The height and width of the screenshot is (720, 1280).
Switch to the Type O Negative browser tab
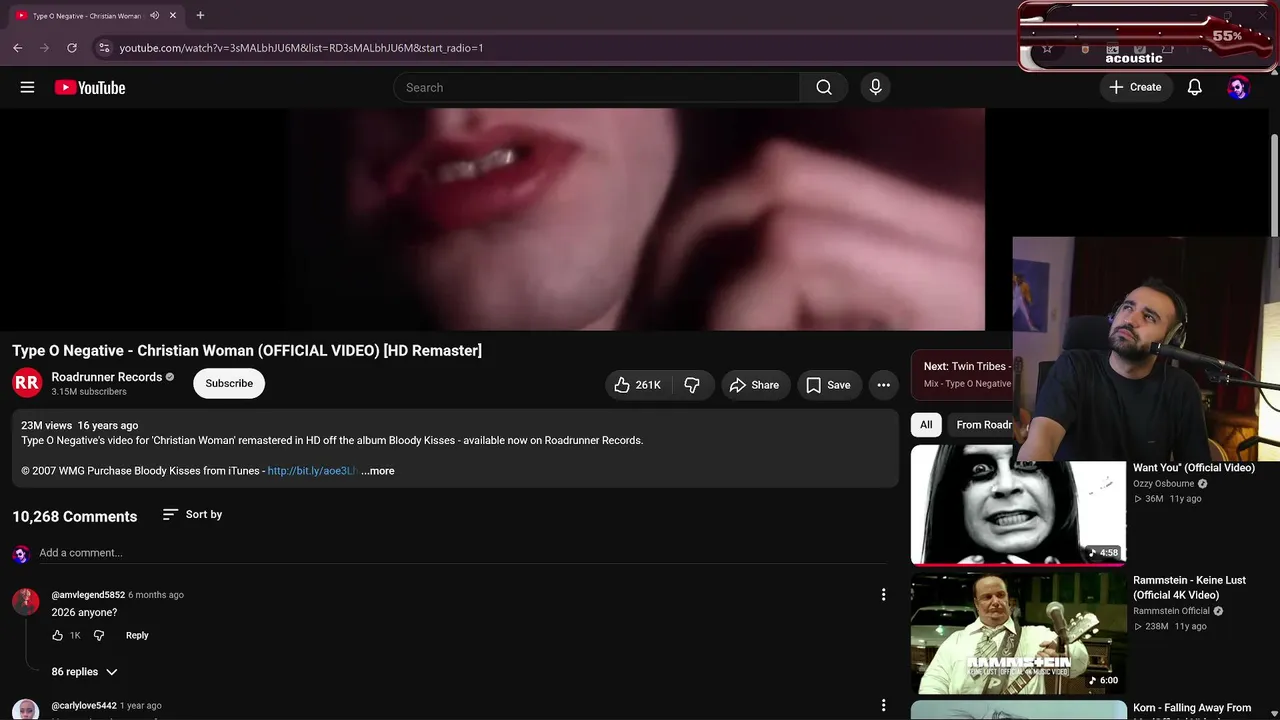[x=88, y=15]
